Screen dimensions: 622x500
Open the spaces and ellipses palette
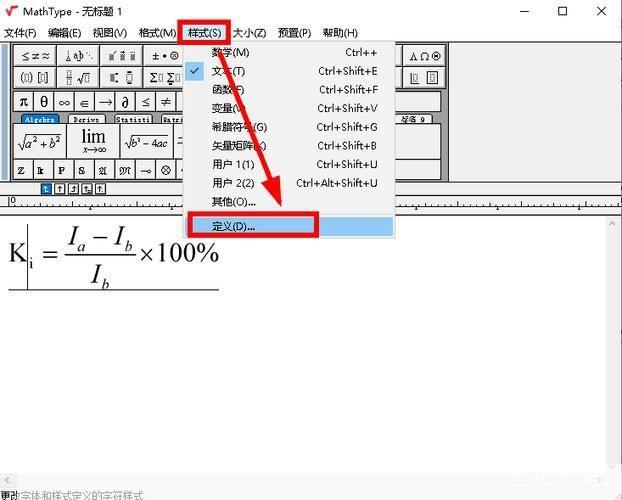78,56
